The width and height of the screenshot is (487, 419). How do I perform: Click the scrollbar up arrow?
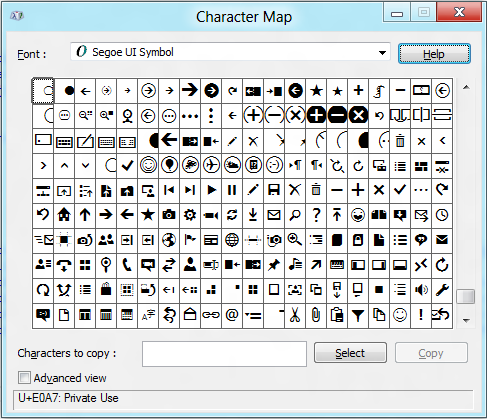point(466,88)
